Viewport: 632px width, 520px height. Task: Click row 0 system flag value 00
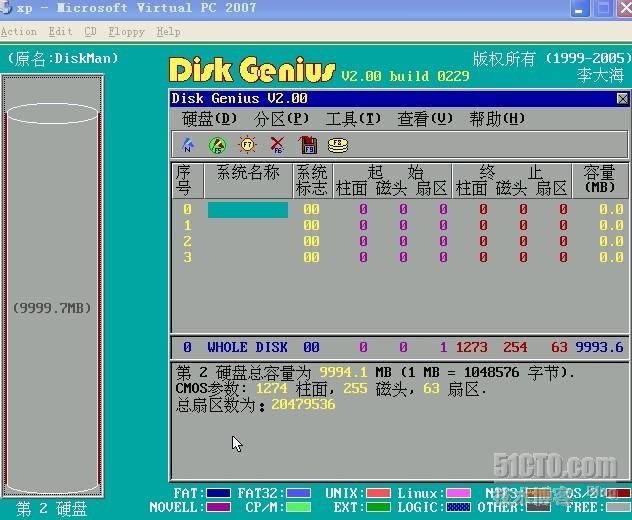tap(311, 209)
